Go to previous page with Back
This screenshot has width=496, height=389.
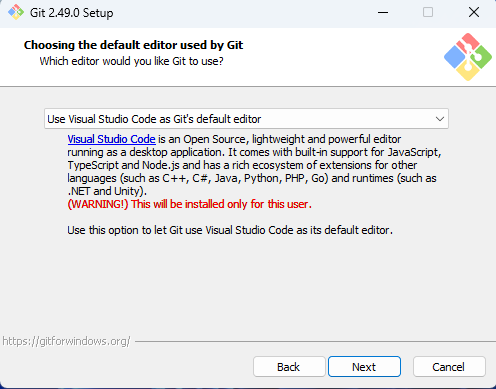[x=289, y=367]
